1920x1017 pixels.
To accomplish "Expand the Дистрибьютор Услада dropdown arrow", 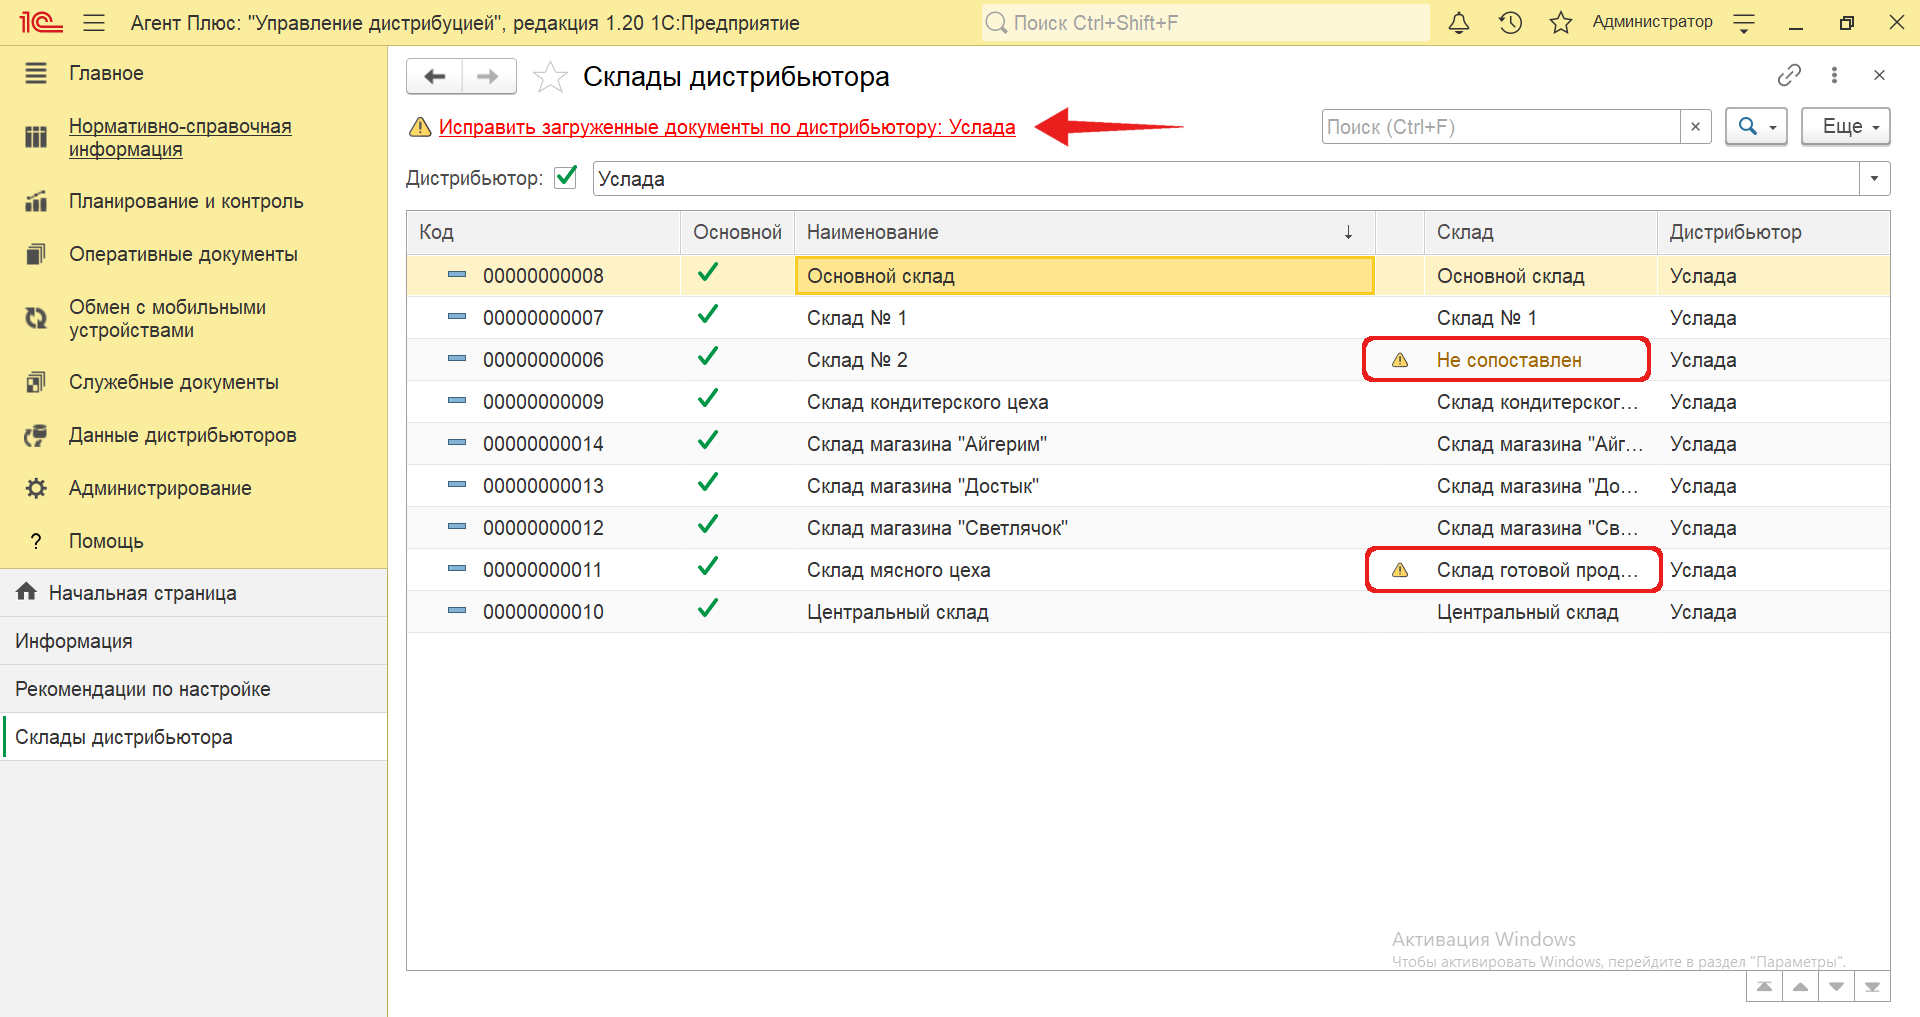I will click(1874, 179).
